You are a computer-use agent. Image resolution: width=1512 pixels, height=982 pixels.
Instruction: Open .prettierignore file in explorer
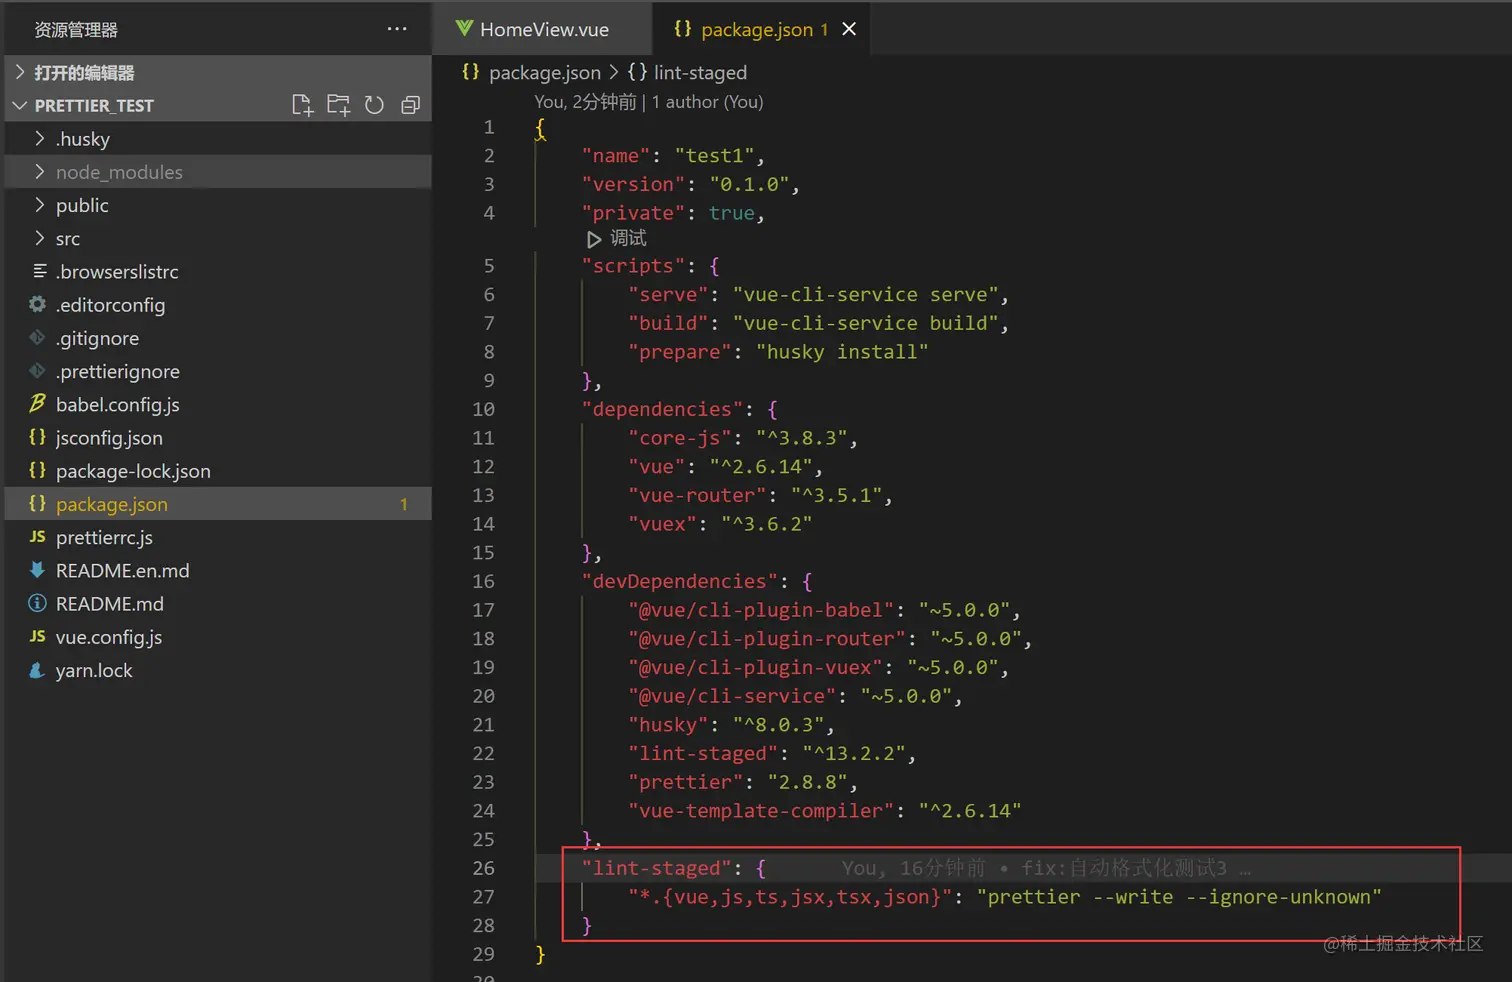[x=117, y=372]
